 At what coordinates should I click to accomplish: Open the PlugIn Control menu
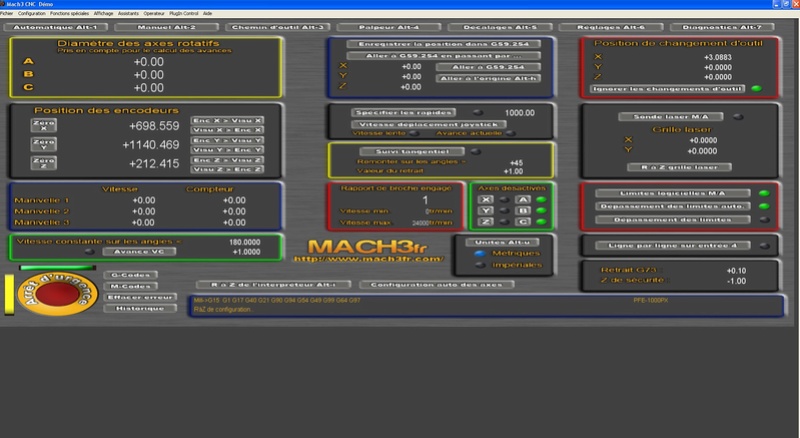click(184, 13)
